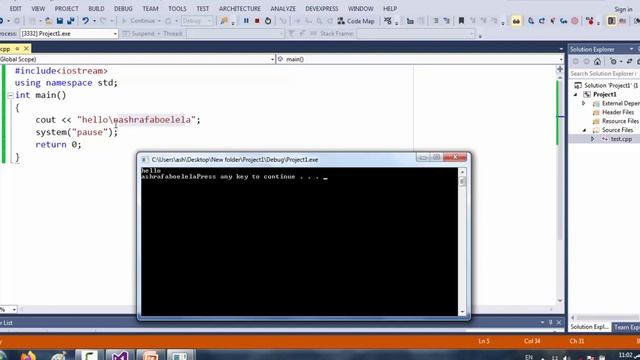The height and width of the screenshot is (360, 640).
Task: Click the find in files flashlight icon
Action: click(x=224, y=21)
